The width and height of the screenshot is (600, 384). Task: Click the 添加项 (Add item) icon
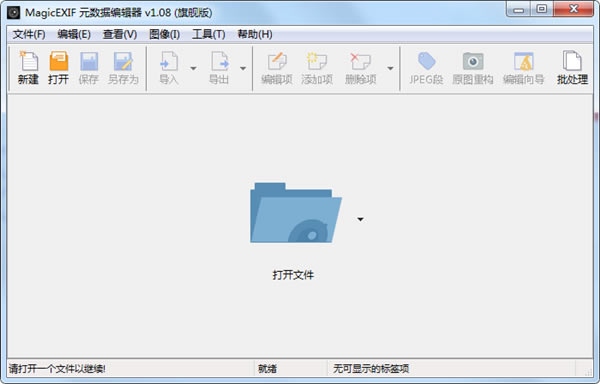click(x=317, y=68)
